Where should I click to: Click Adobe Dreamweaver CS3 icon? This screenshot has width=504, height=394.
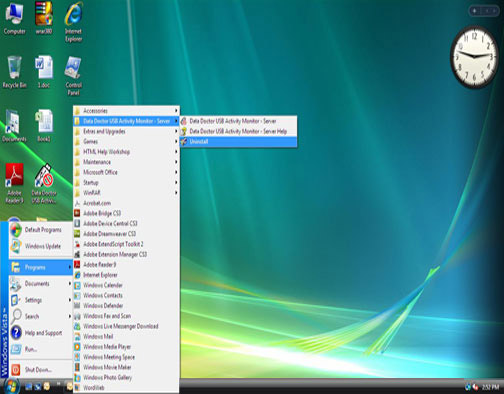point(77,234)
